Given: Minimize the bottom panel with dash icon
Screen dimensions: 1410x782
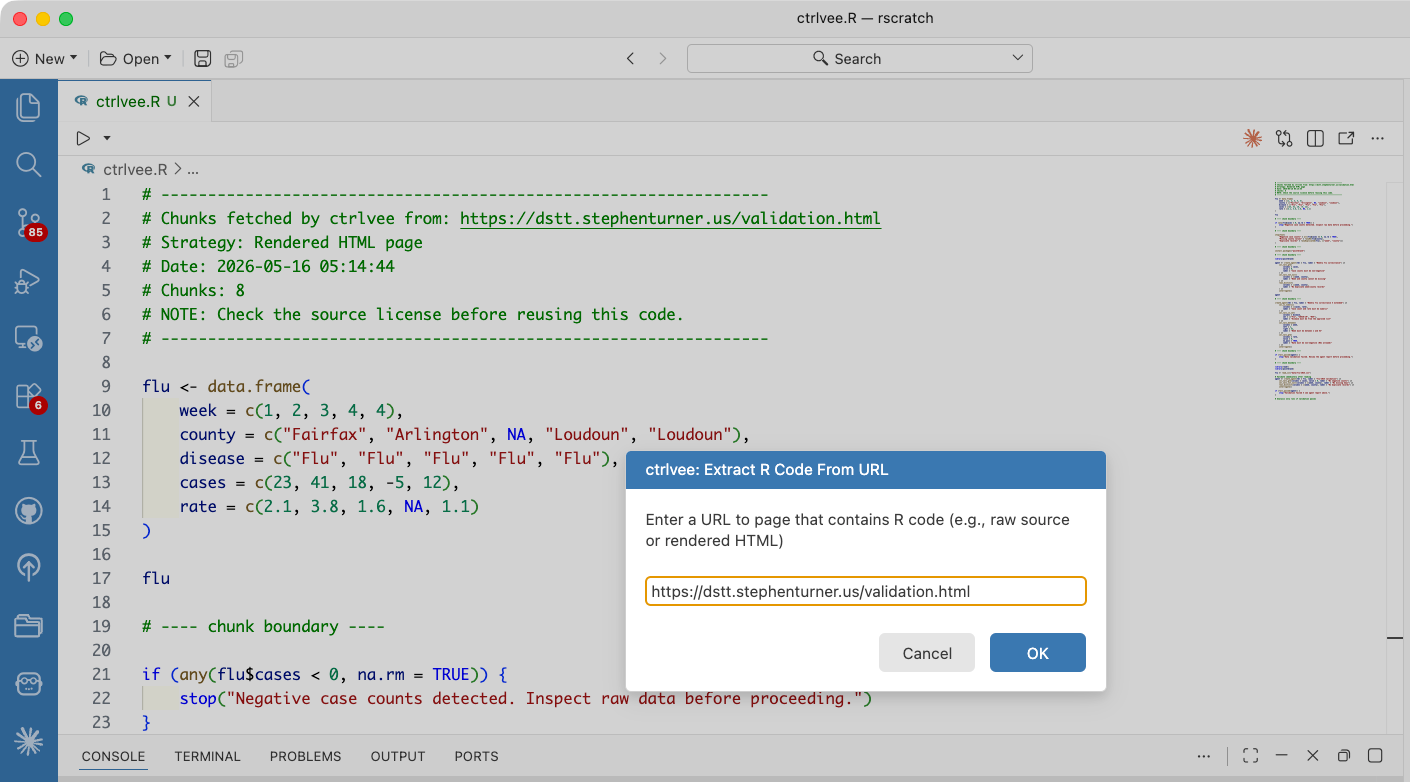Looking at the screenshot, I should pyautogui.click(x=1282, y=756).
